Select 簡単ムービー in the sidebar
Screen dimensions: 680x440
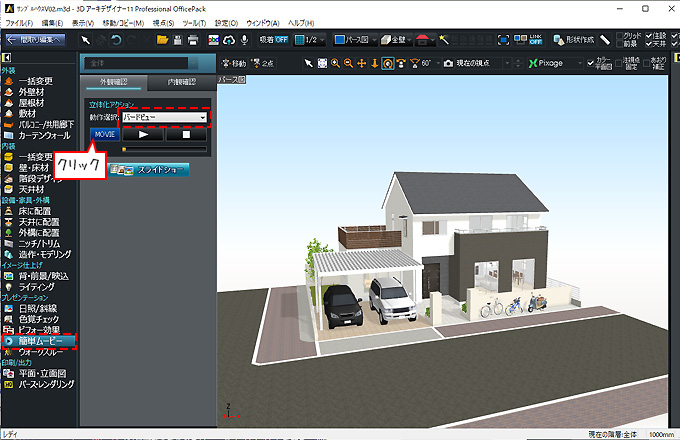coord(39,341)
